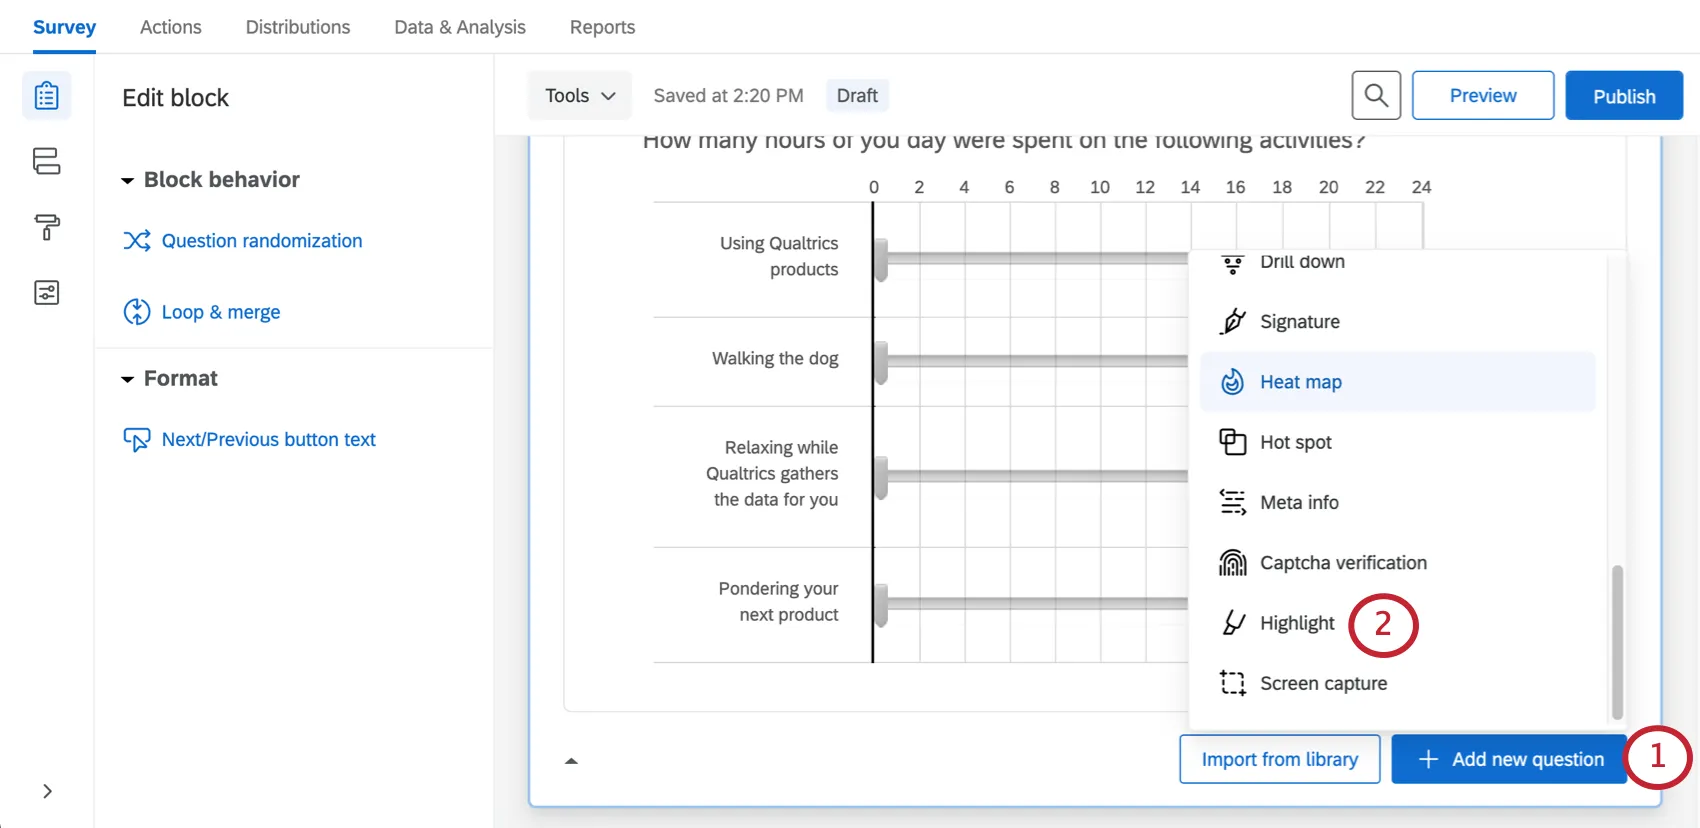Click the Walking the dog slider handle
This screenshot has height=828, width=1700.
[881, 362]
